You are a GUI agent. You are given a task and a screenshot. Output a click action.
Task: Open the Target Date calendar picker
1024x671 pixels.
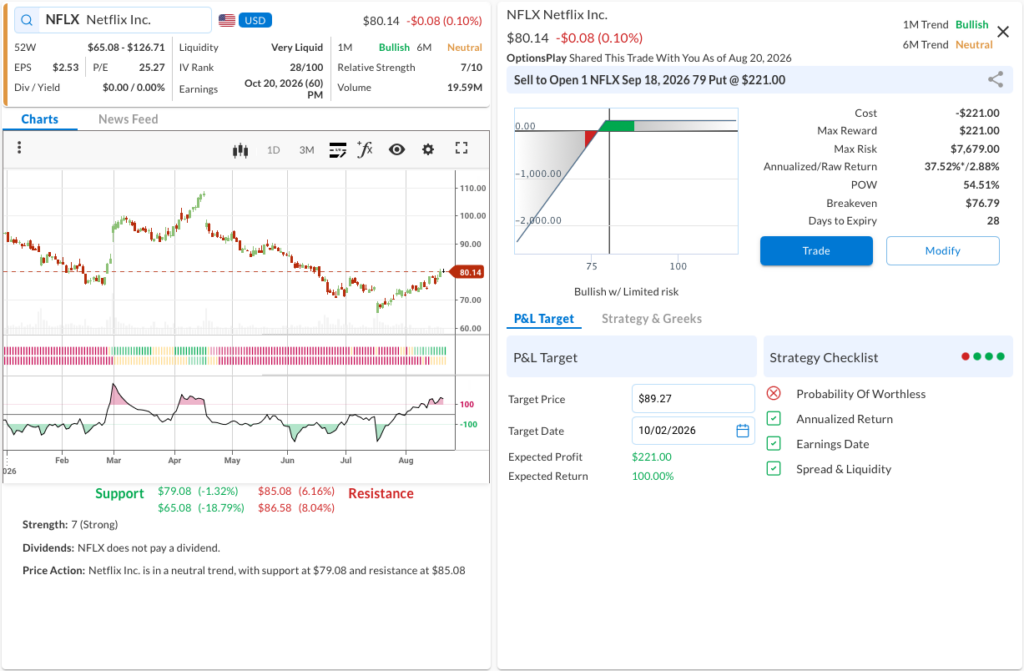click(743, 431)
